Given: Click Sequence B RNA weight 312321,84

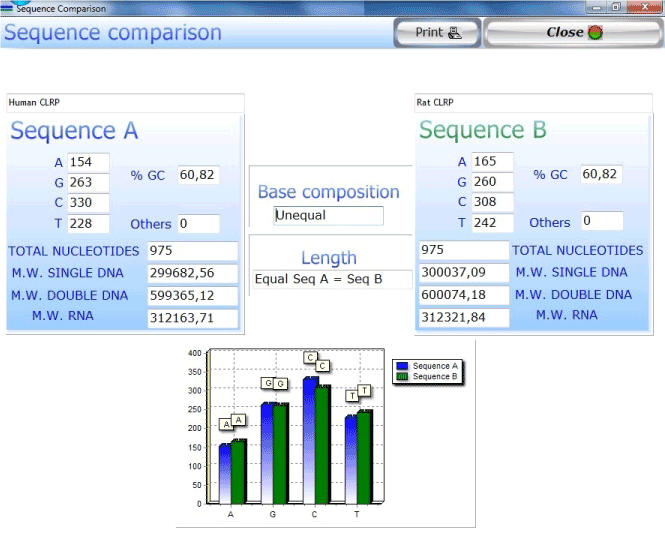Looking at the screenshot, I should [464, 318].
